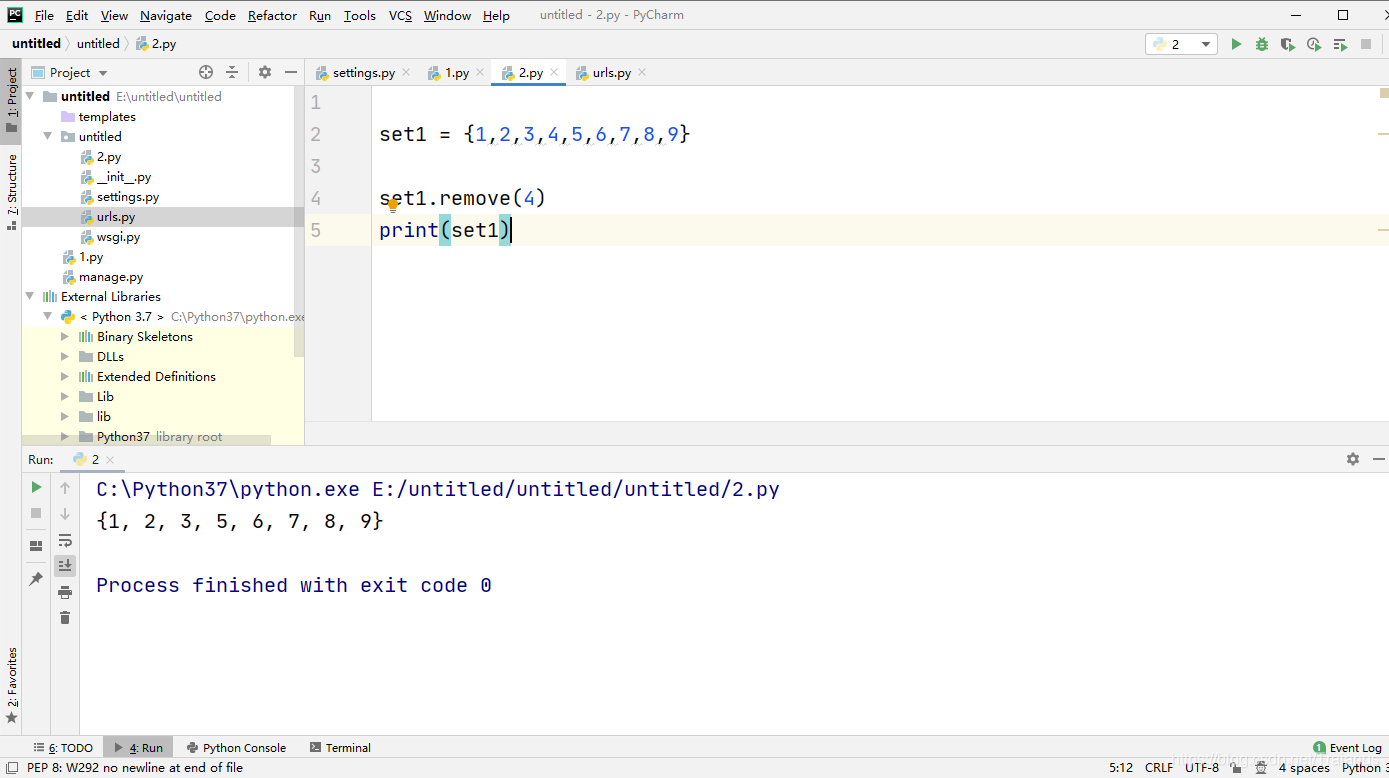Open the Refactor menu
Viewport: 1389px width, 778px height.
coord(272,15)
